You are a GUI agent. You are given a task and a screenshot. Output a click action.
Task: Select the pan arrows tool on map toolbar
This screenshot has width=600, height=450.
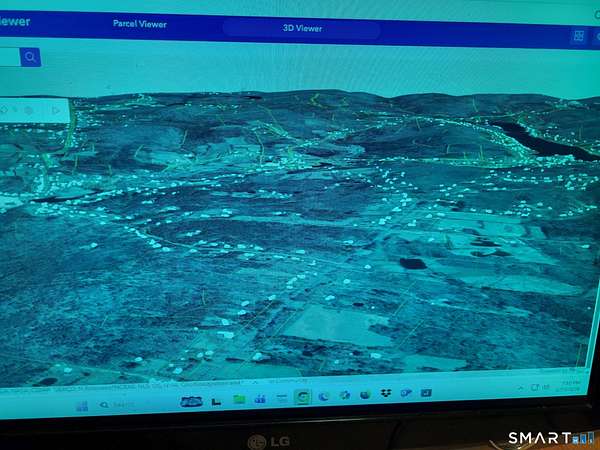pos(6,109)
